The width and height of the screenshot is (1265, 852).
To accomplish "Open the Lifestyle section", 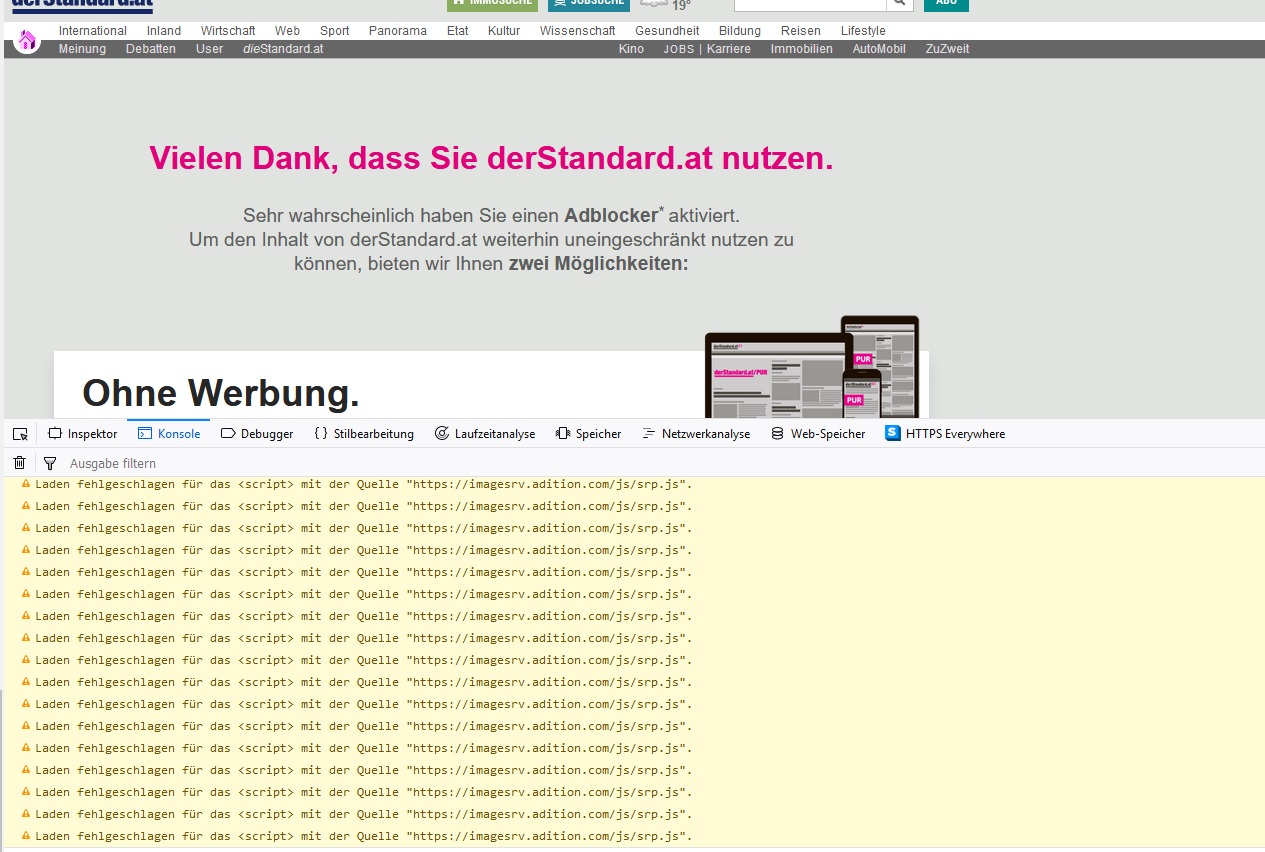I will coord(863,31).
